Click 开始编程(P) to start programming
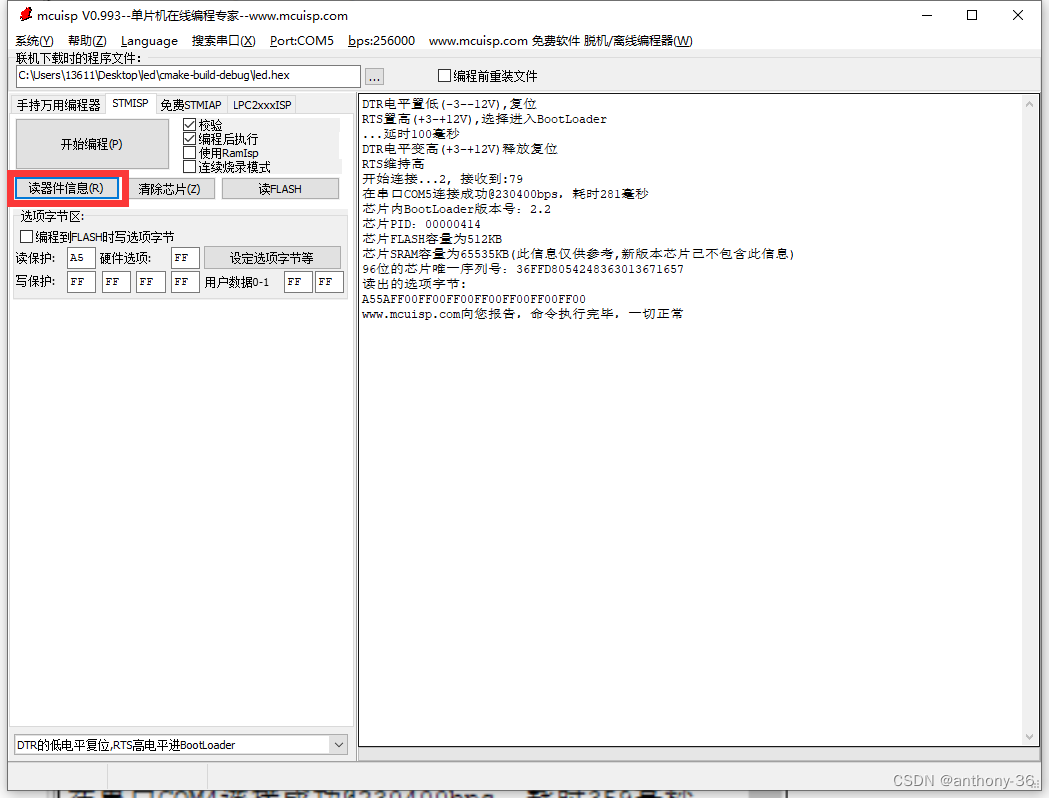Screen dimensions: 1049x798 91,144
